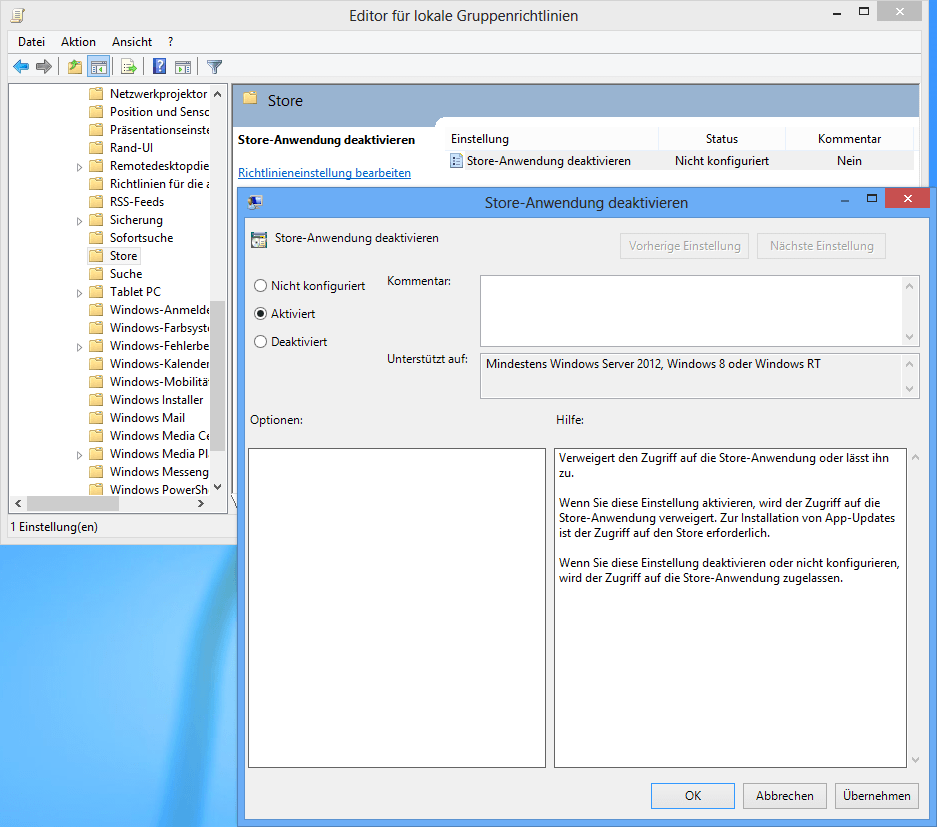Click the tree pane horizontal scrollbar thumb
Viewport: 937px width, 827px height.
point(73,504)
